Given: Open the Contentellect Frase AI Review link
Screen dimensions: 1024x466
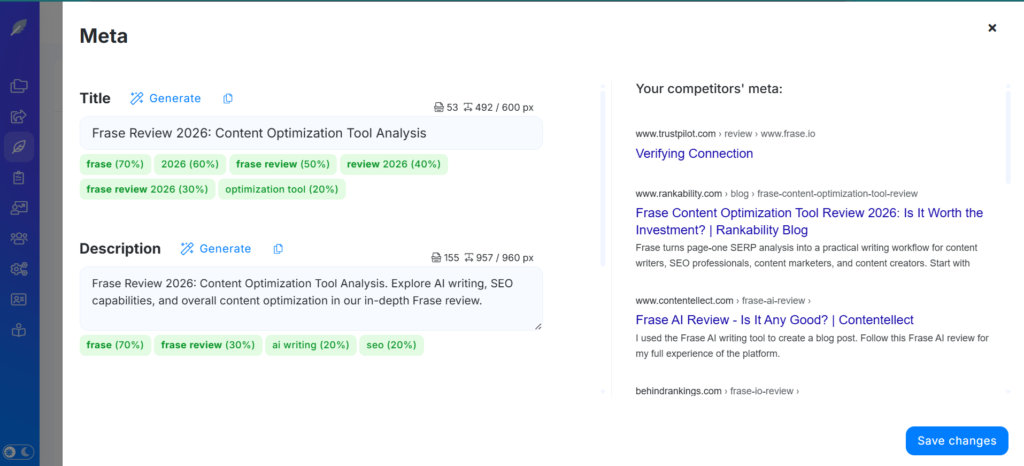Looking at the screenshot, I should [775, 320].
